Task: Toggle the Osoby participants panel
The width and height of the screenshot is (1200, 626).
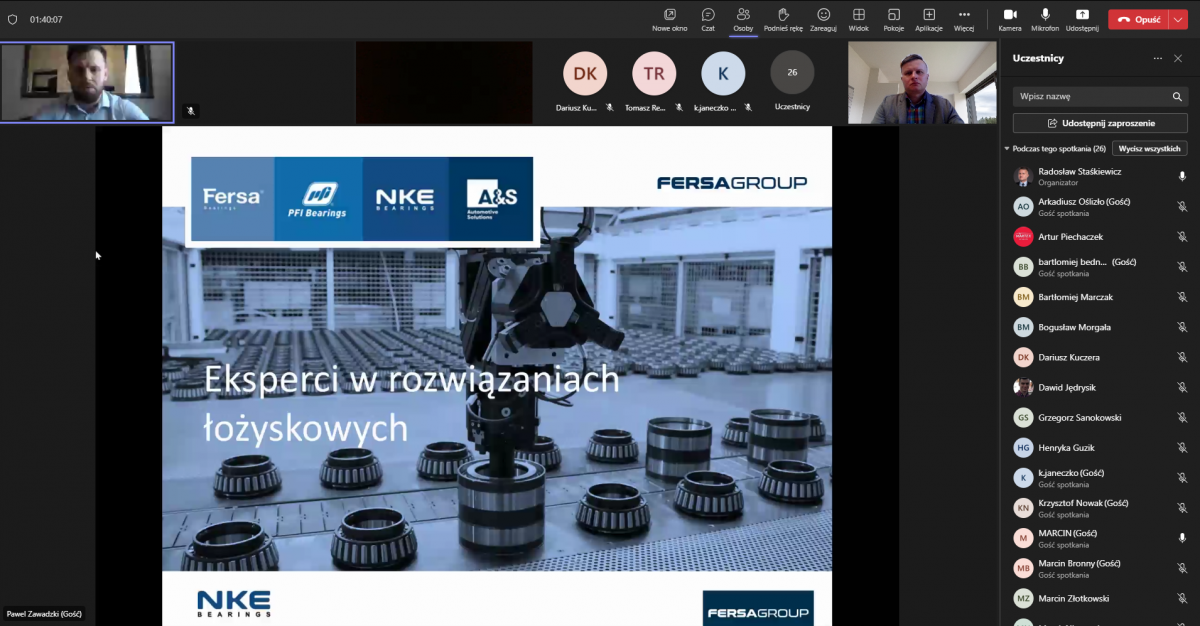Action: (x=743, y=19)
